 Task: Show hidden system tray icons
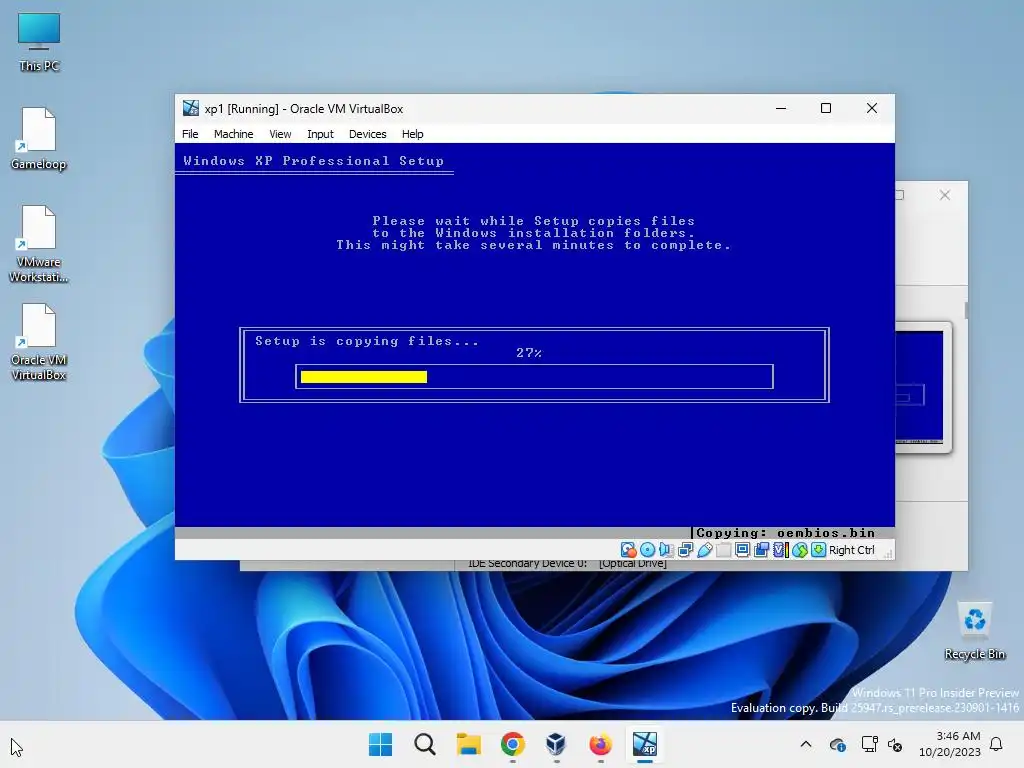[x=806, y=744]
